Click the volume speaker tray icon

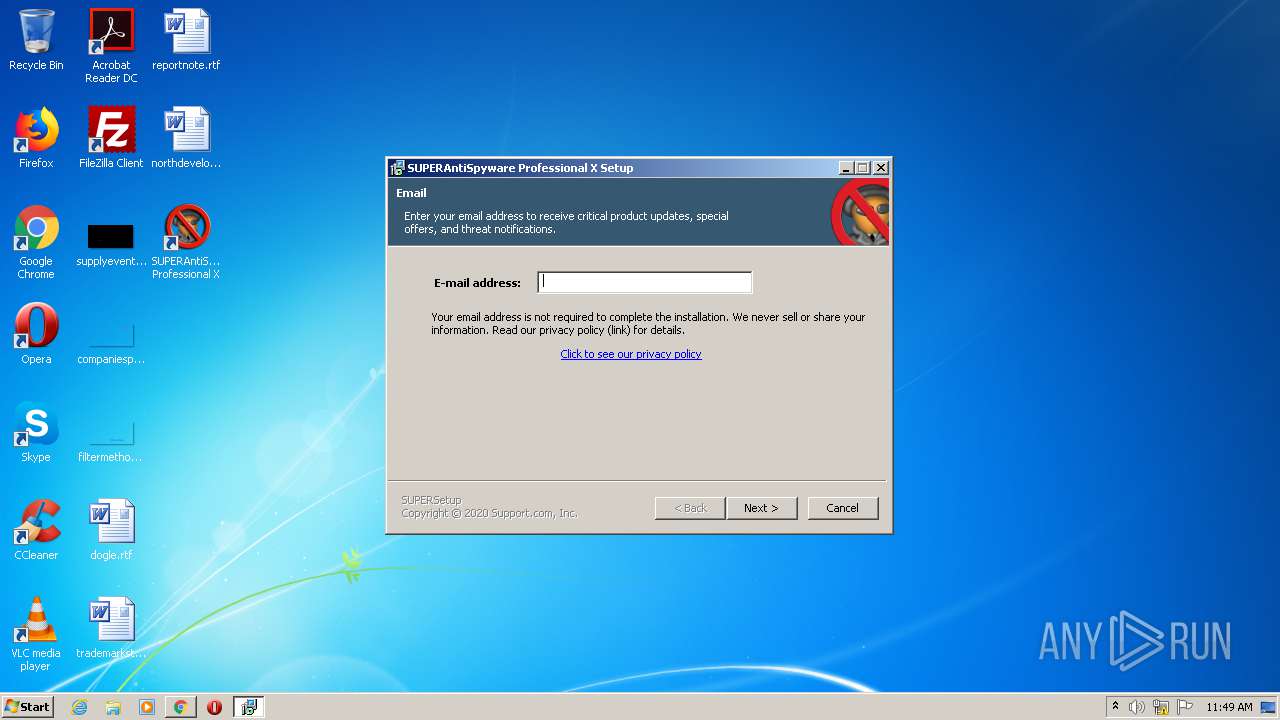[1137, 707]
